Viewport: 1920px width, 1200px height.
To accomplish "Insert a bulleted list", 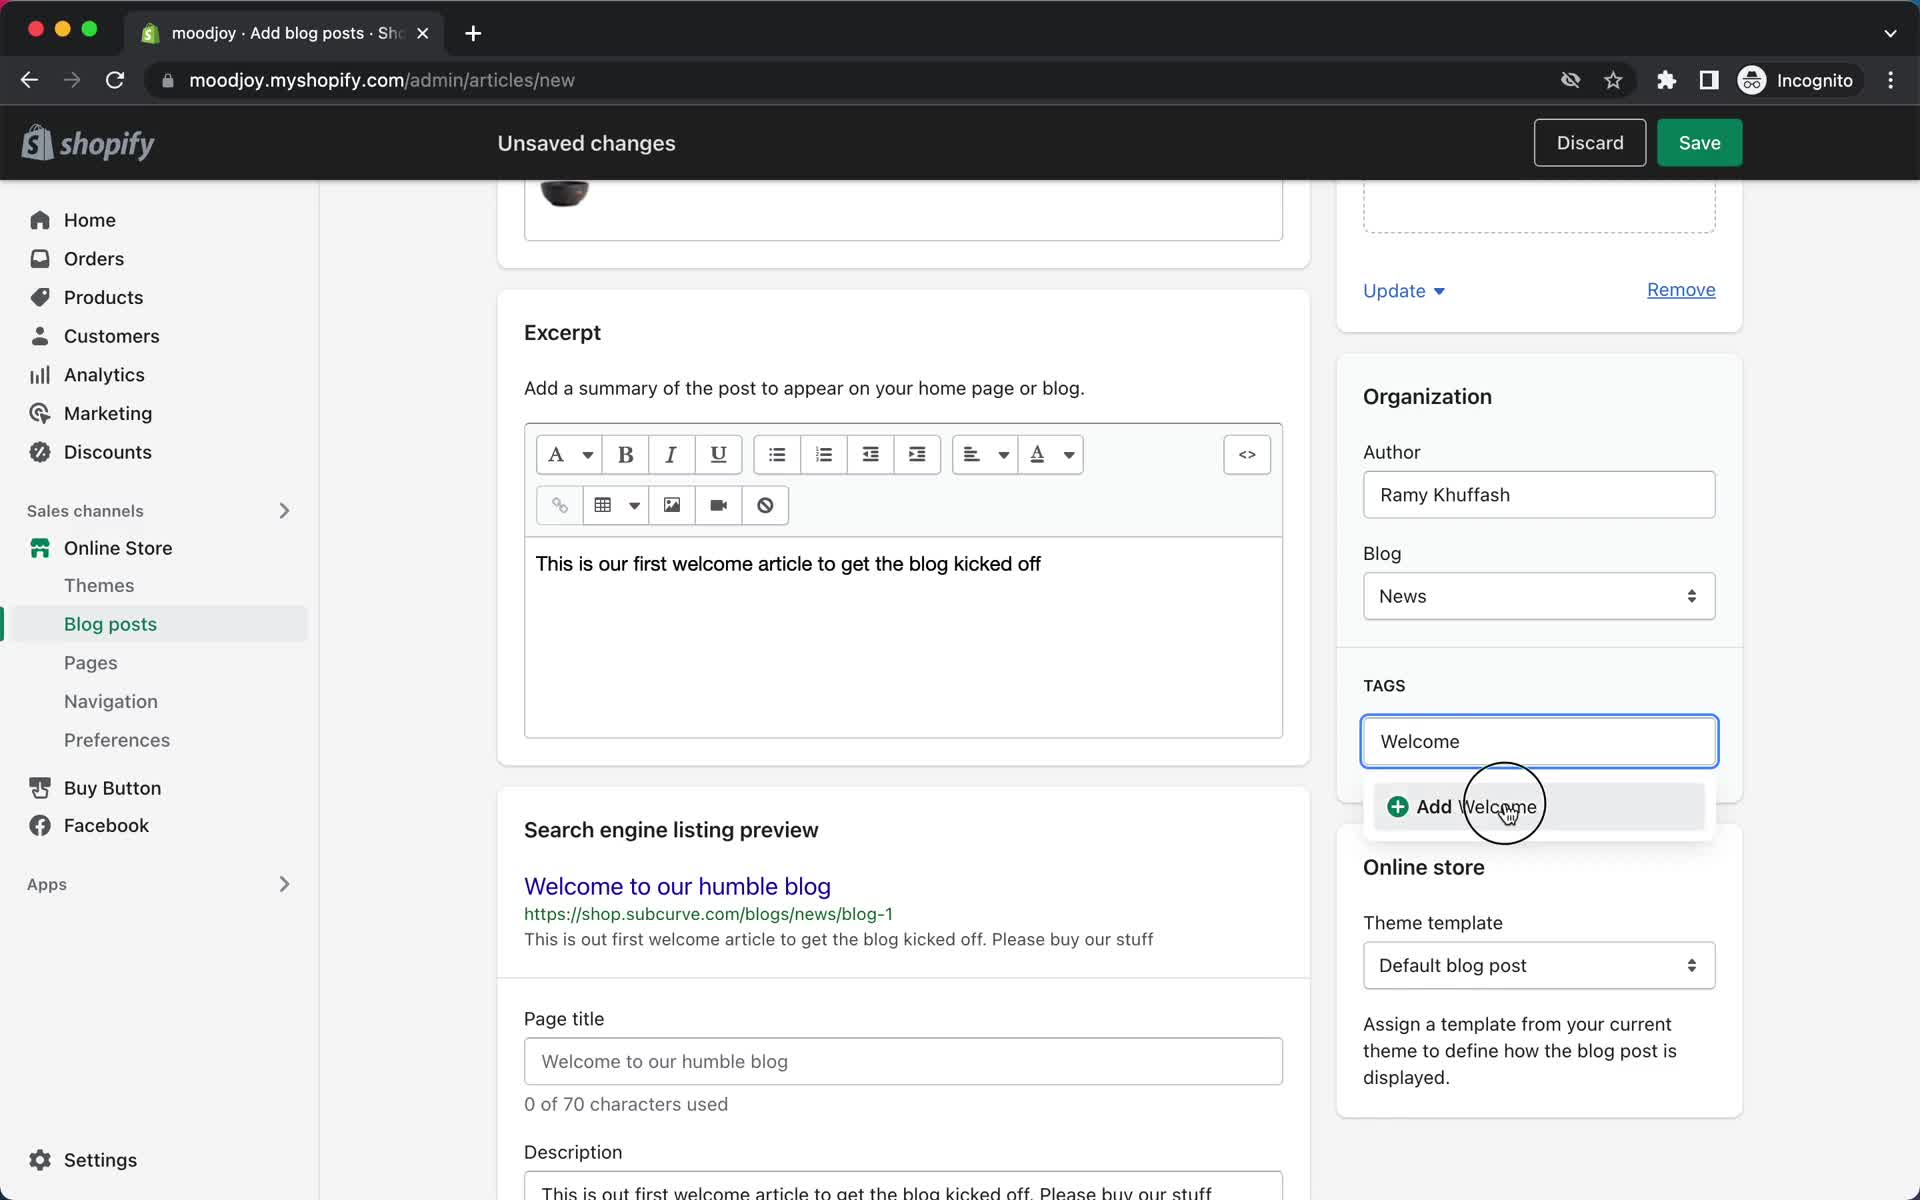I will coord(777,455).
